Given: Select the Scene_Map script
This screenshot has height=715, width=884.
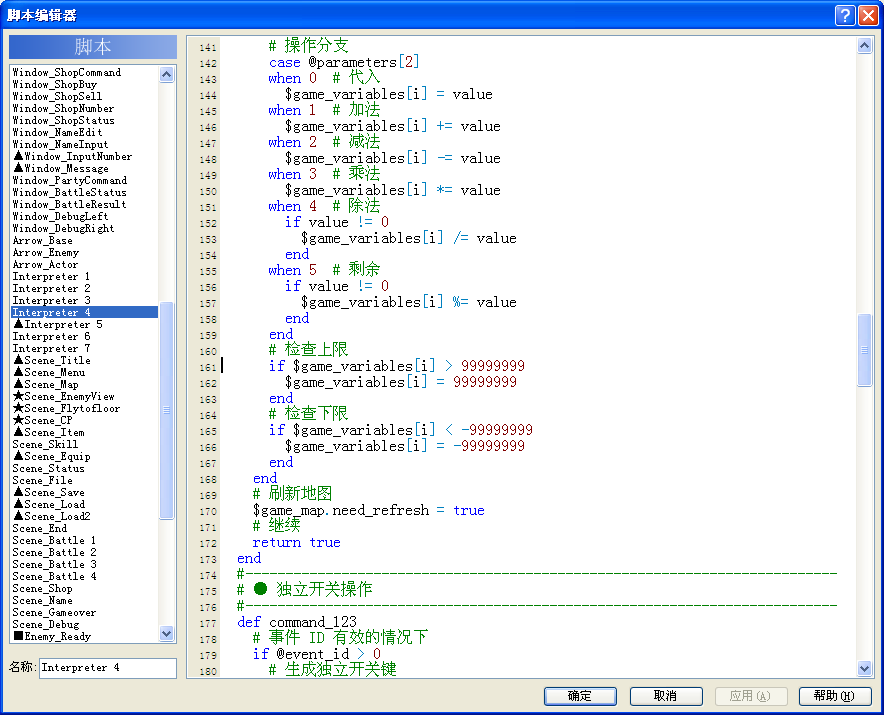Looking at the screenshot, I should coord(85,385).
